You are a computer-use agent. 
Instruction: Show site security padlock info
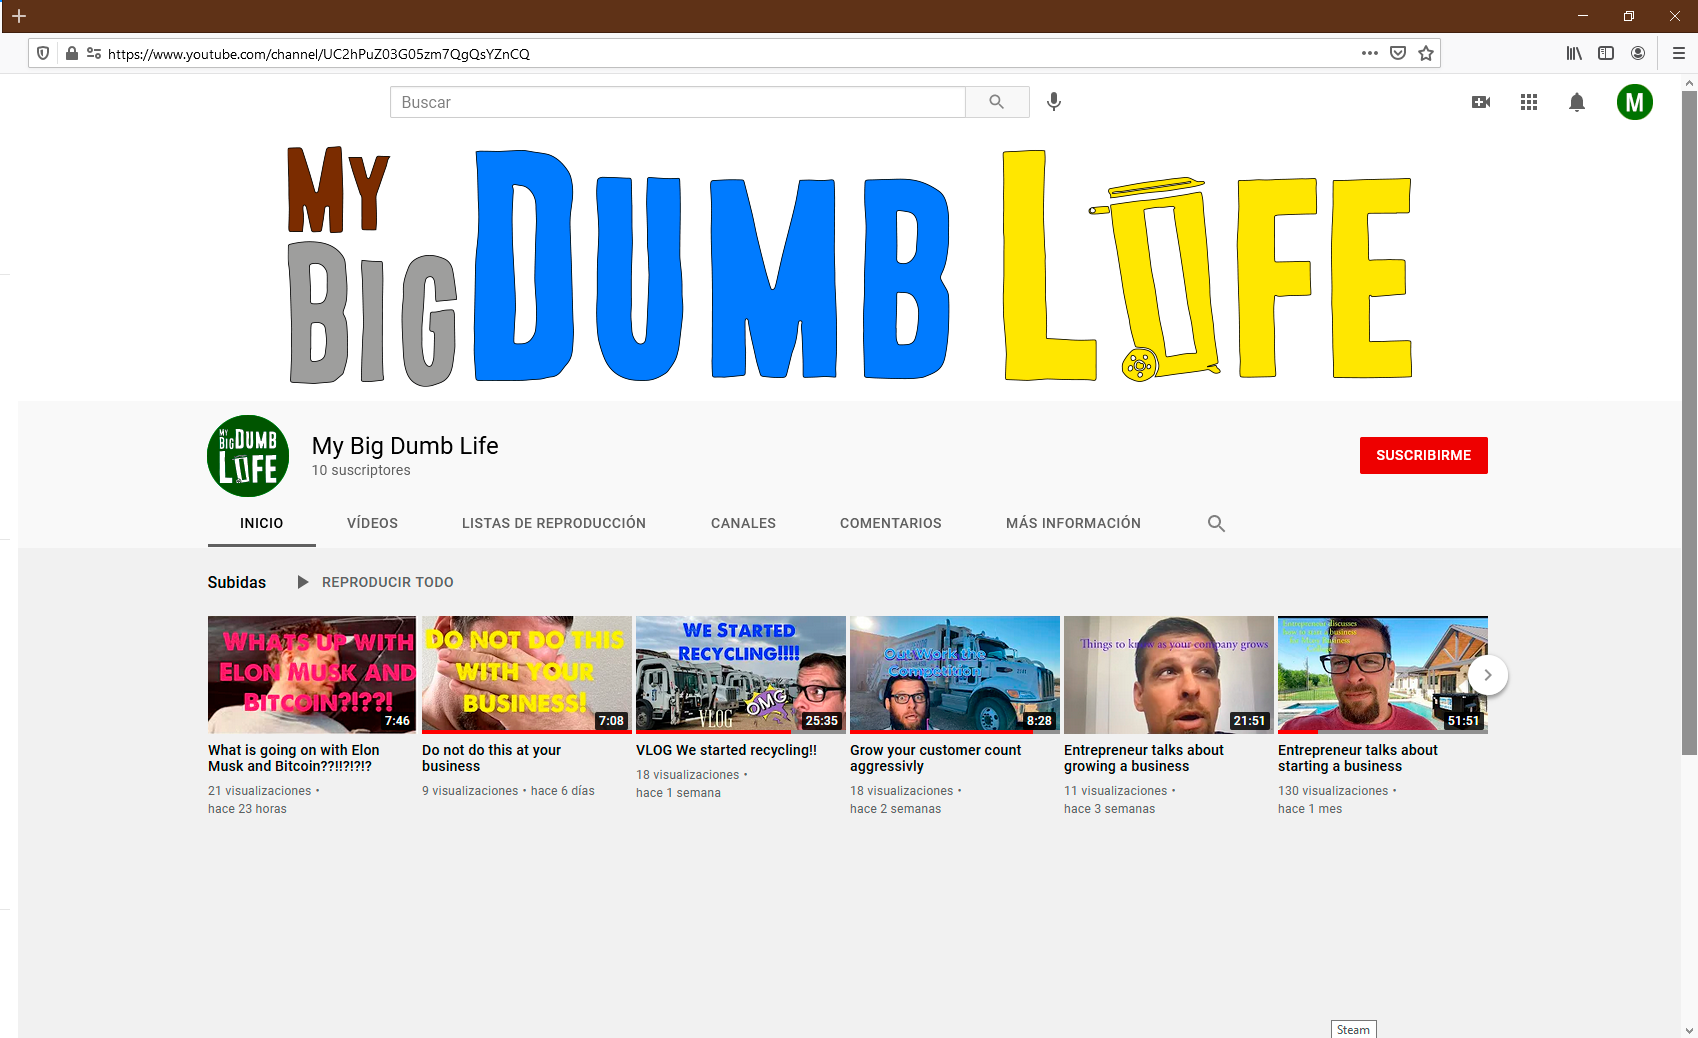click(x=72, y=53)
